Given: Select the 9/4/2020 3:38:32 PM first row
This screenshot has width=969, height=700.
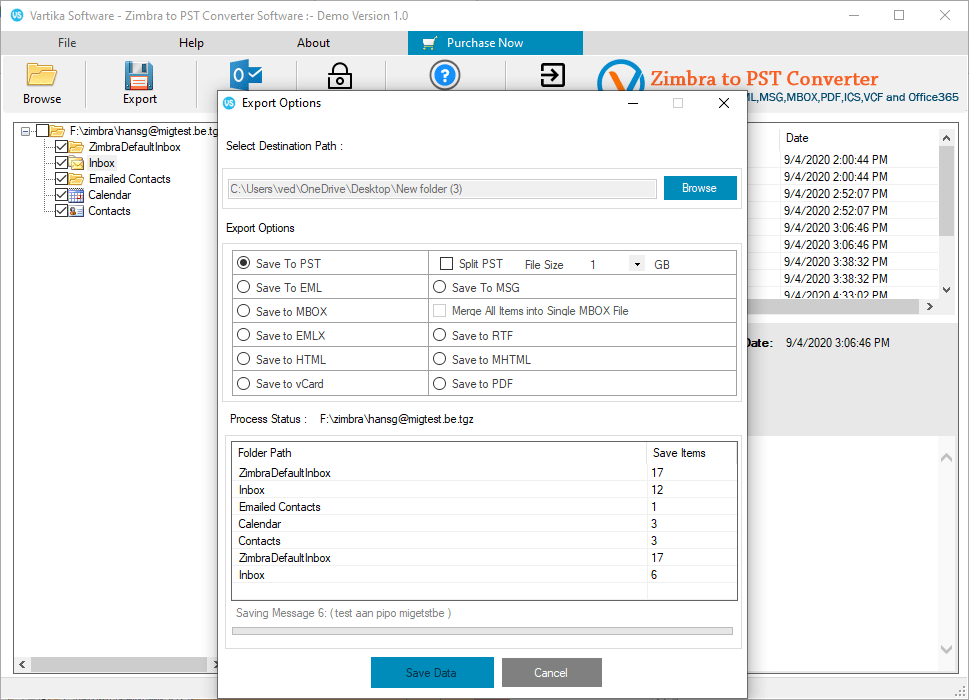Looking at the screenshot, I should pos(843,261).
